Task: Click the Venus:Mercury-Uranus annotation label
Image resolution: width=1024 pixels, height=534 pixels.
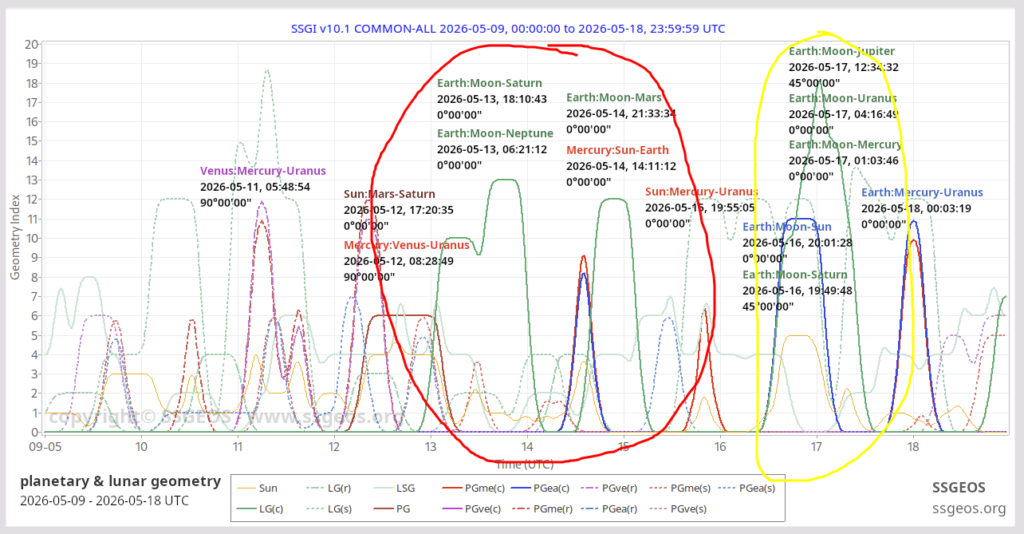Action: [263, 170]
